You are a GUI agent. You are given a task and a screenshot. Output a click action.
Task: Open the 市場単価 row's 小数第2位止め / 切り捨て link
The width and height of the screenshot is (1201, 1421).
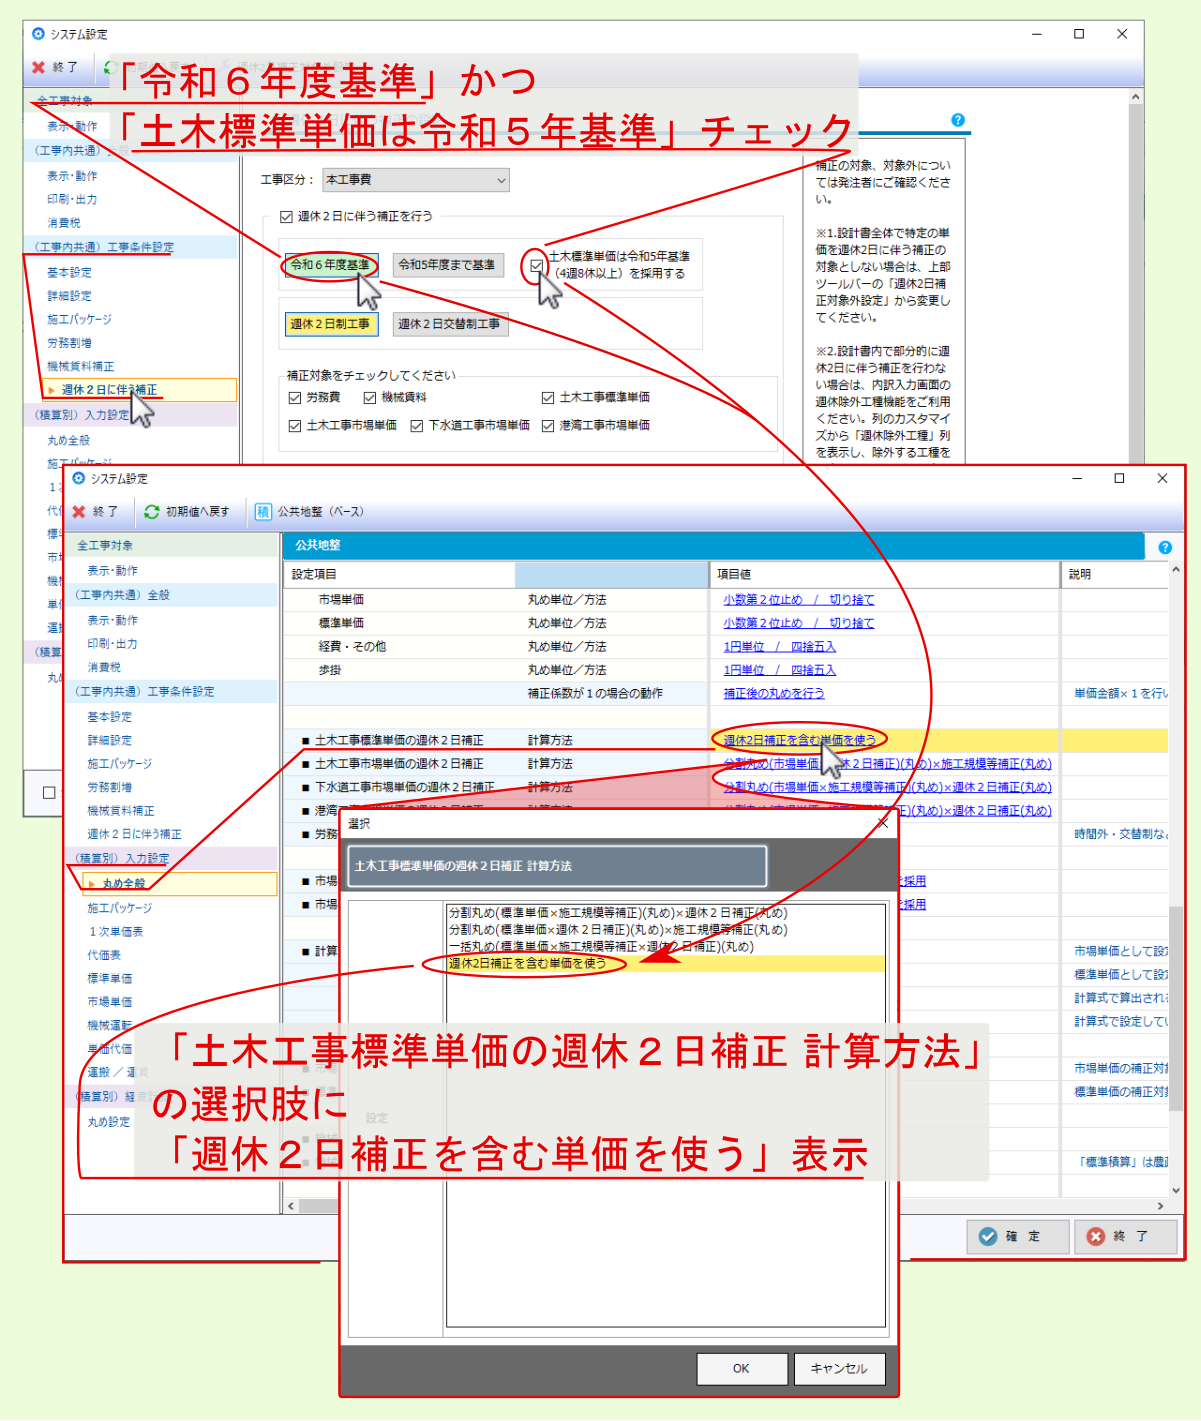[799, 600]
